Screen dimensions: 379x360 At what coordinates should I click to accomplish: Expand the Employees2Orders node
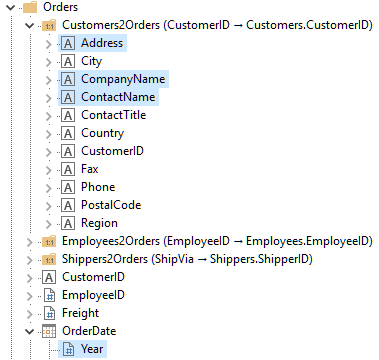30,242
